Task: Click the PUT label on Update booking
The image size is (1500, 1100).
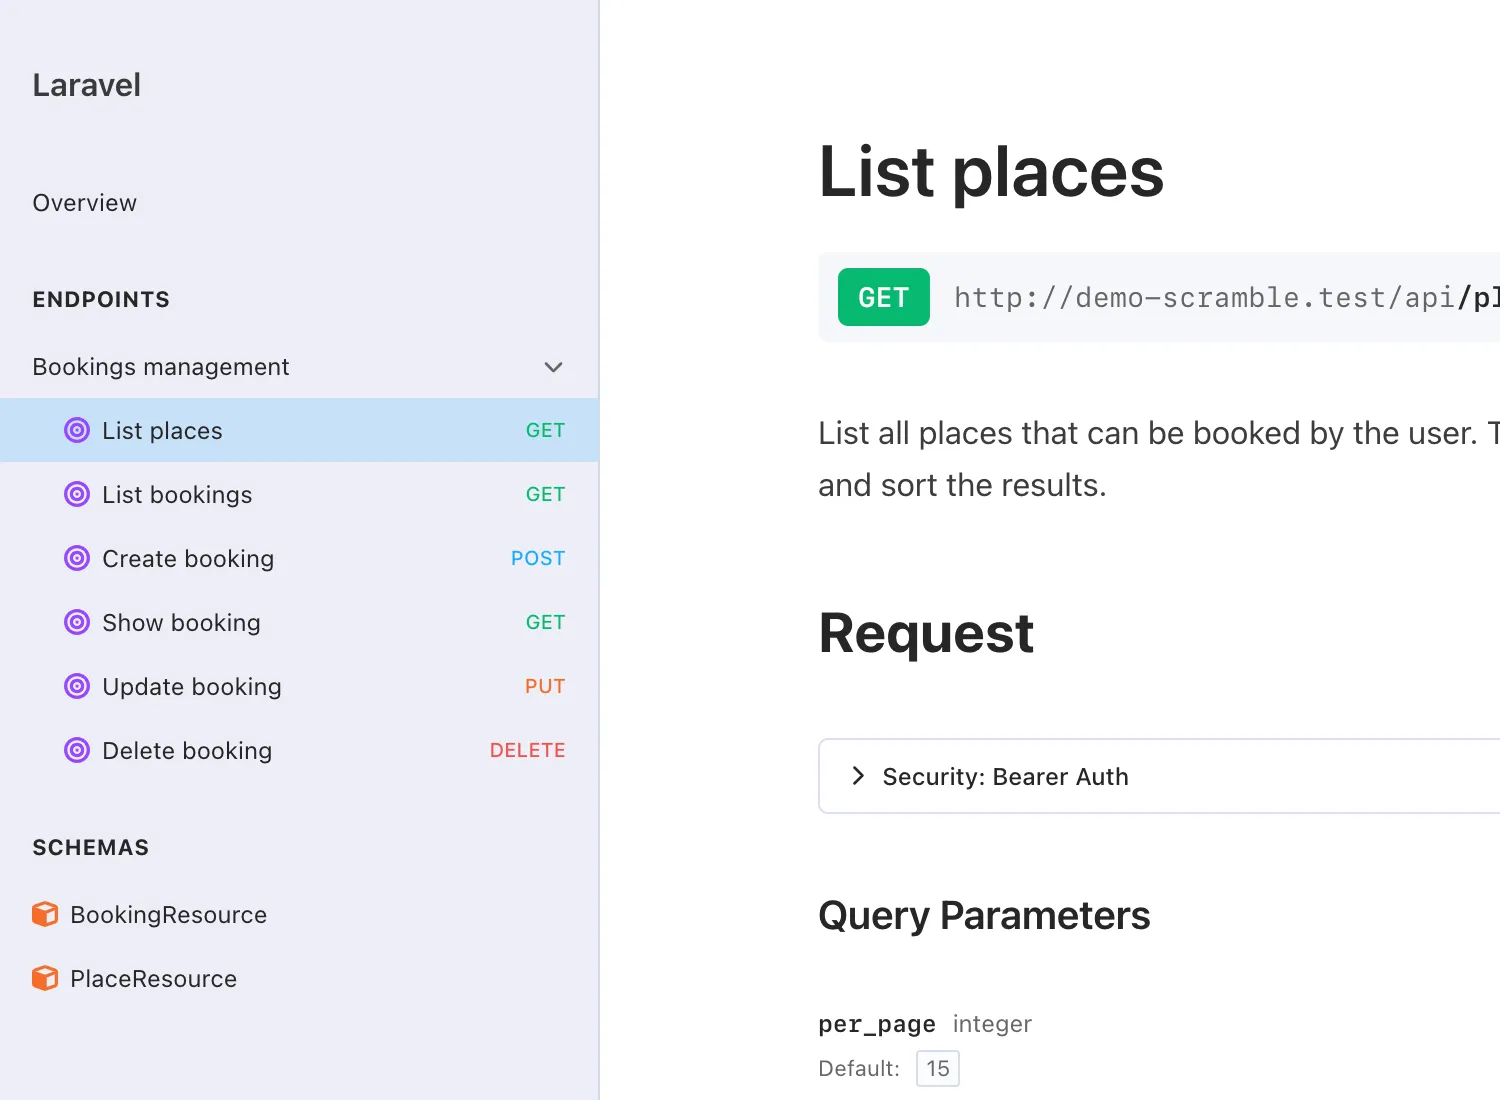Action: pyautogui.click(x=545, y=686)
